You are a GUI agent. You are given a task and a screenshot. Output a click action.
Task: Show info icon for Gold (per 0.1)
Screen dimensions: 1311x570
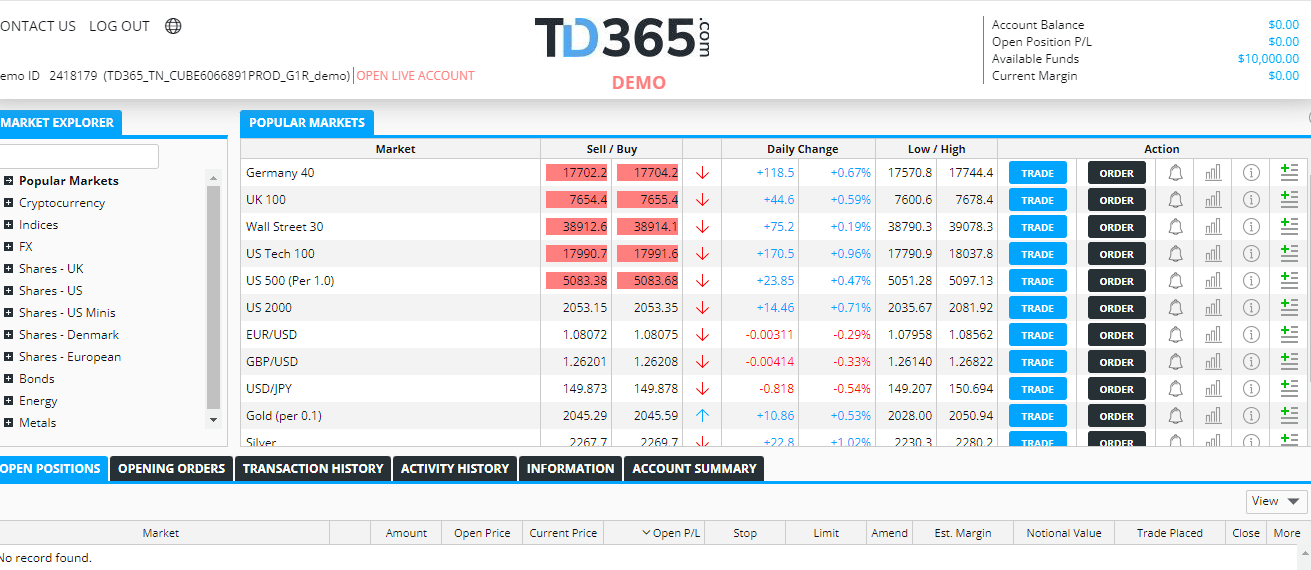(x=1251, y=416)
